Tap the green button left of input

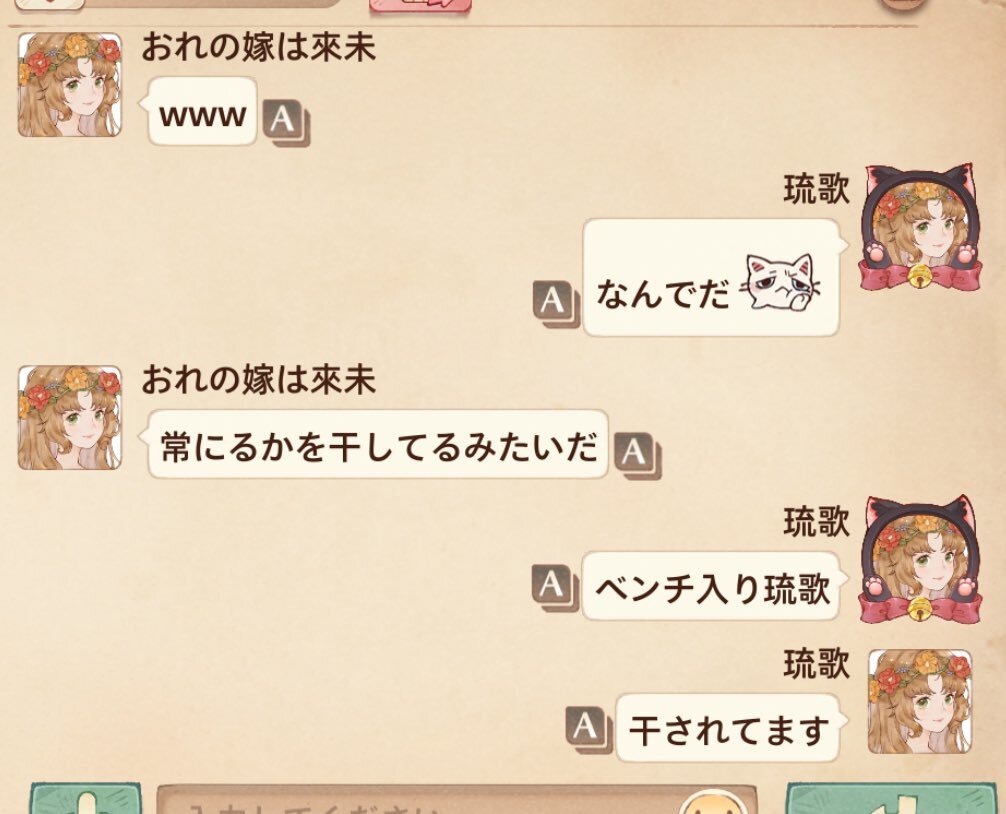[x=85, y=799]
